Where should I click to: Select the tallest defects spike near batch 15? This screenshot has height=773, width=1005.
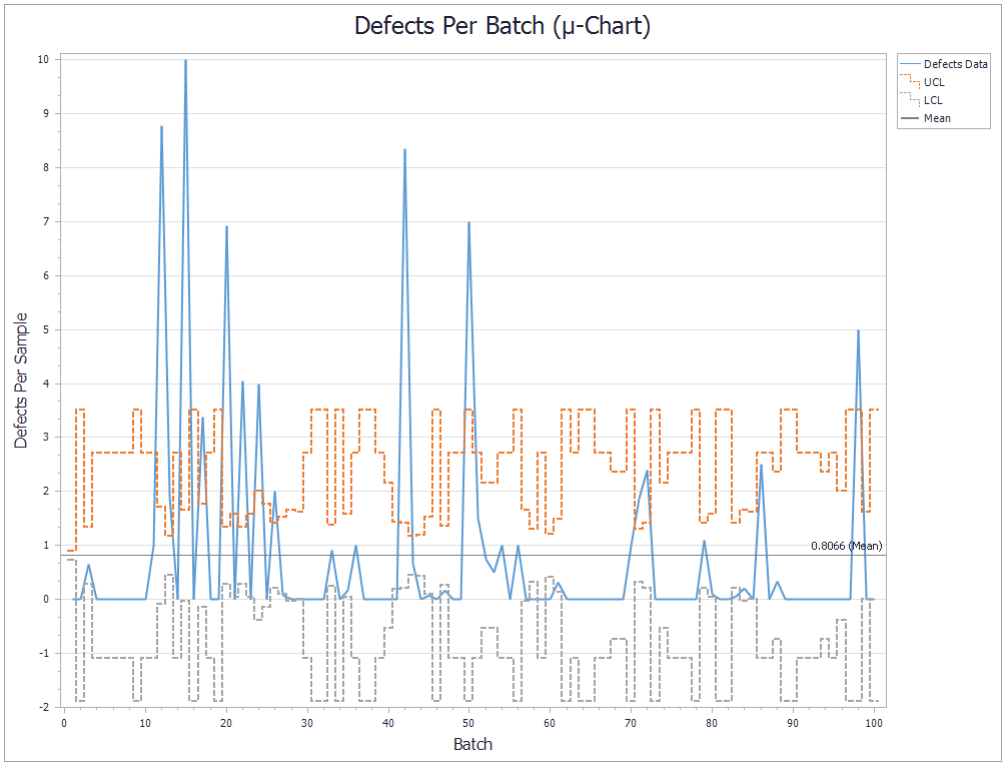(x=185, y=61)
